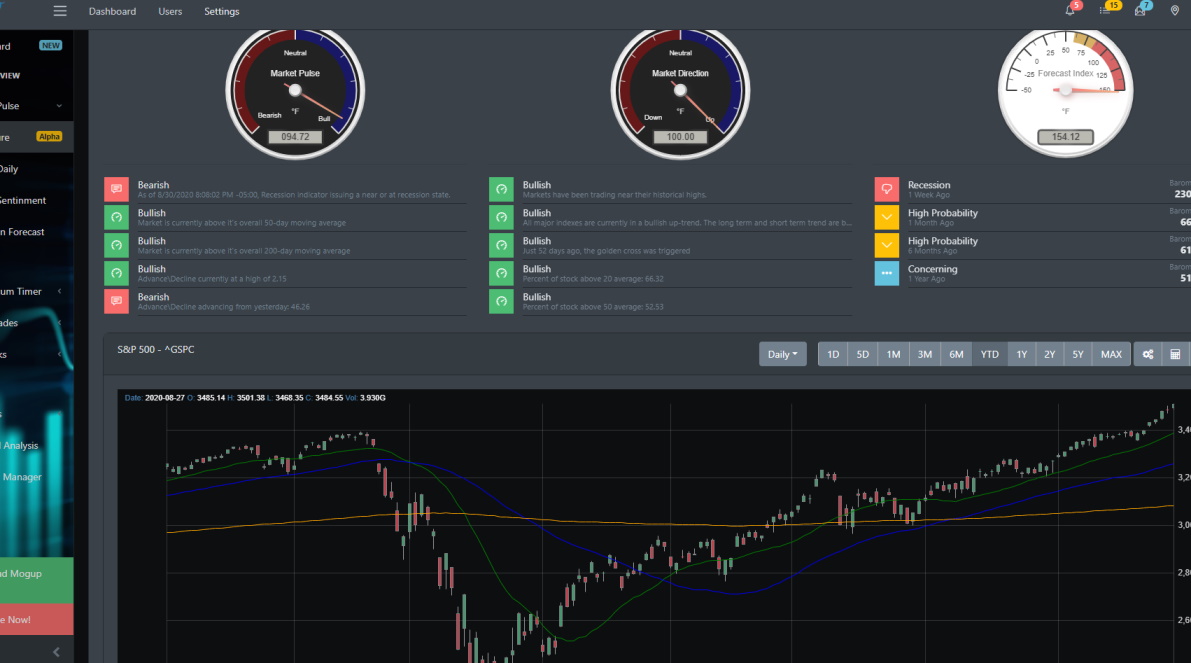Show MAX chart range
This screenshot has height=663, width=1191.
click(x=1111, y=354)
